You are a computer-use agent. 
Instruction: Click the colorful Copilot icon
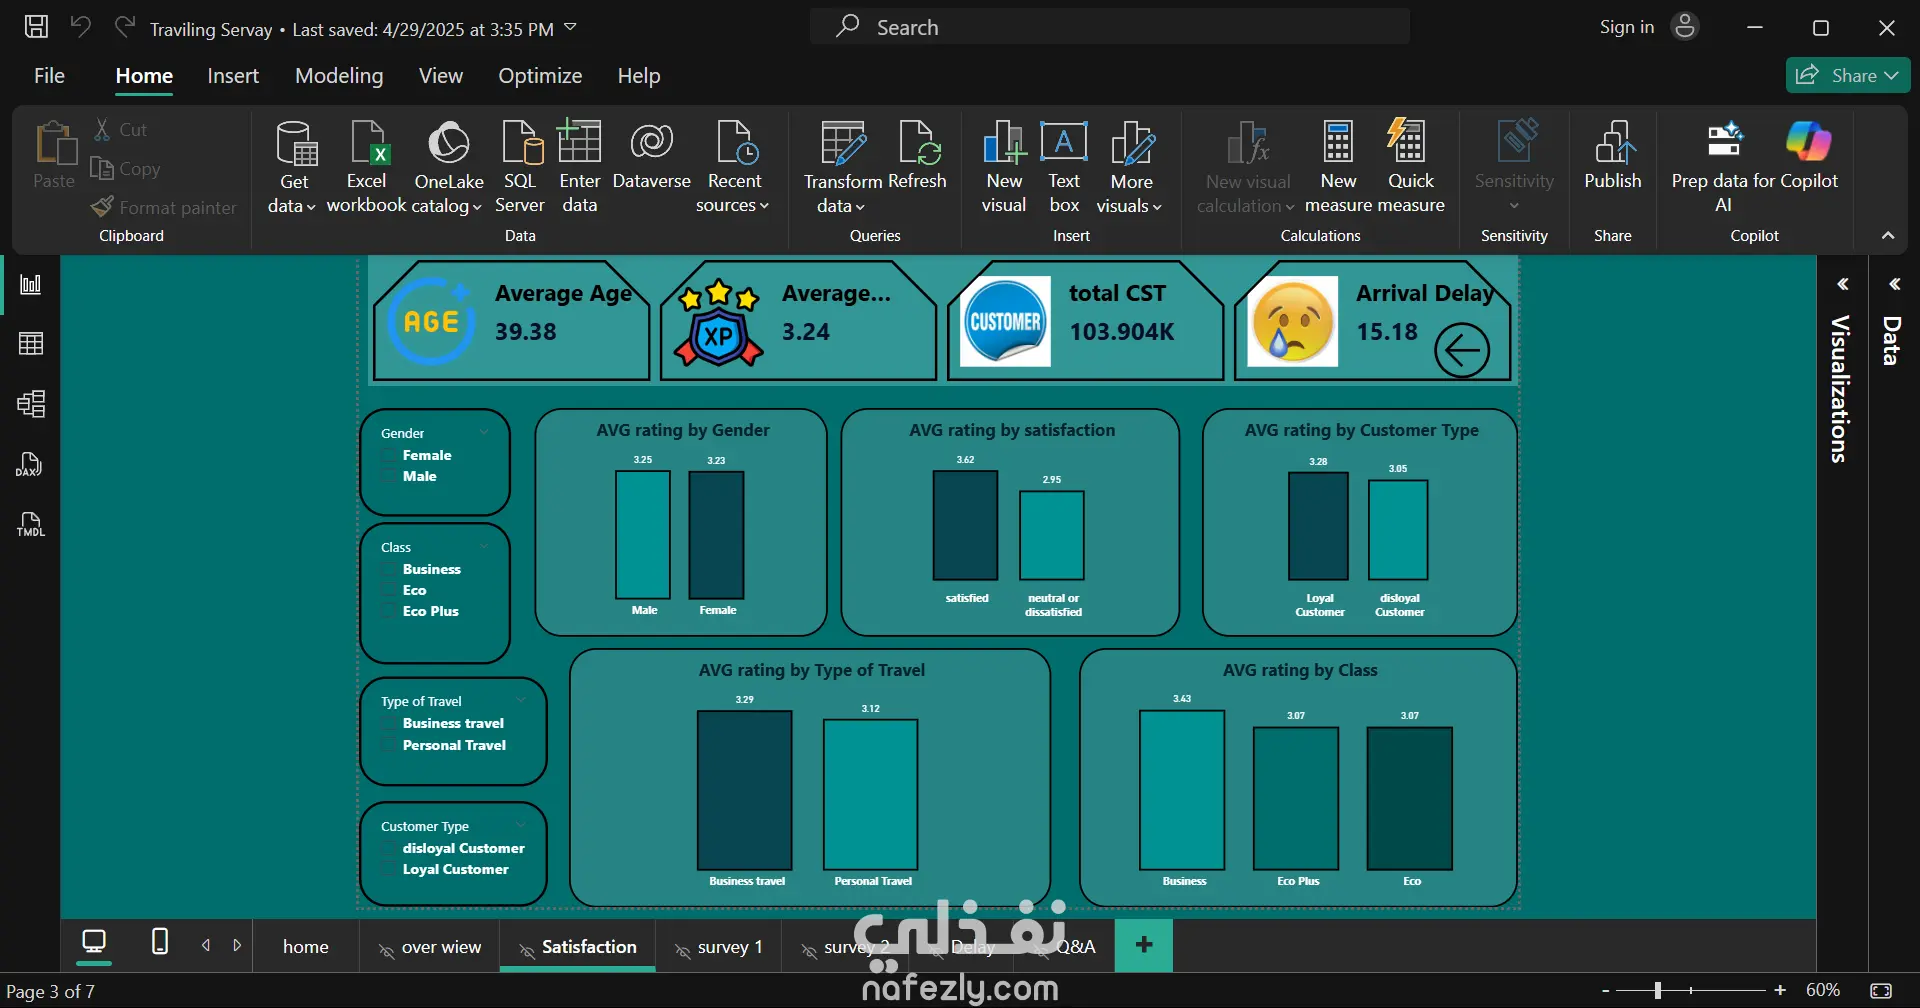[1808, 142]
